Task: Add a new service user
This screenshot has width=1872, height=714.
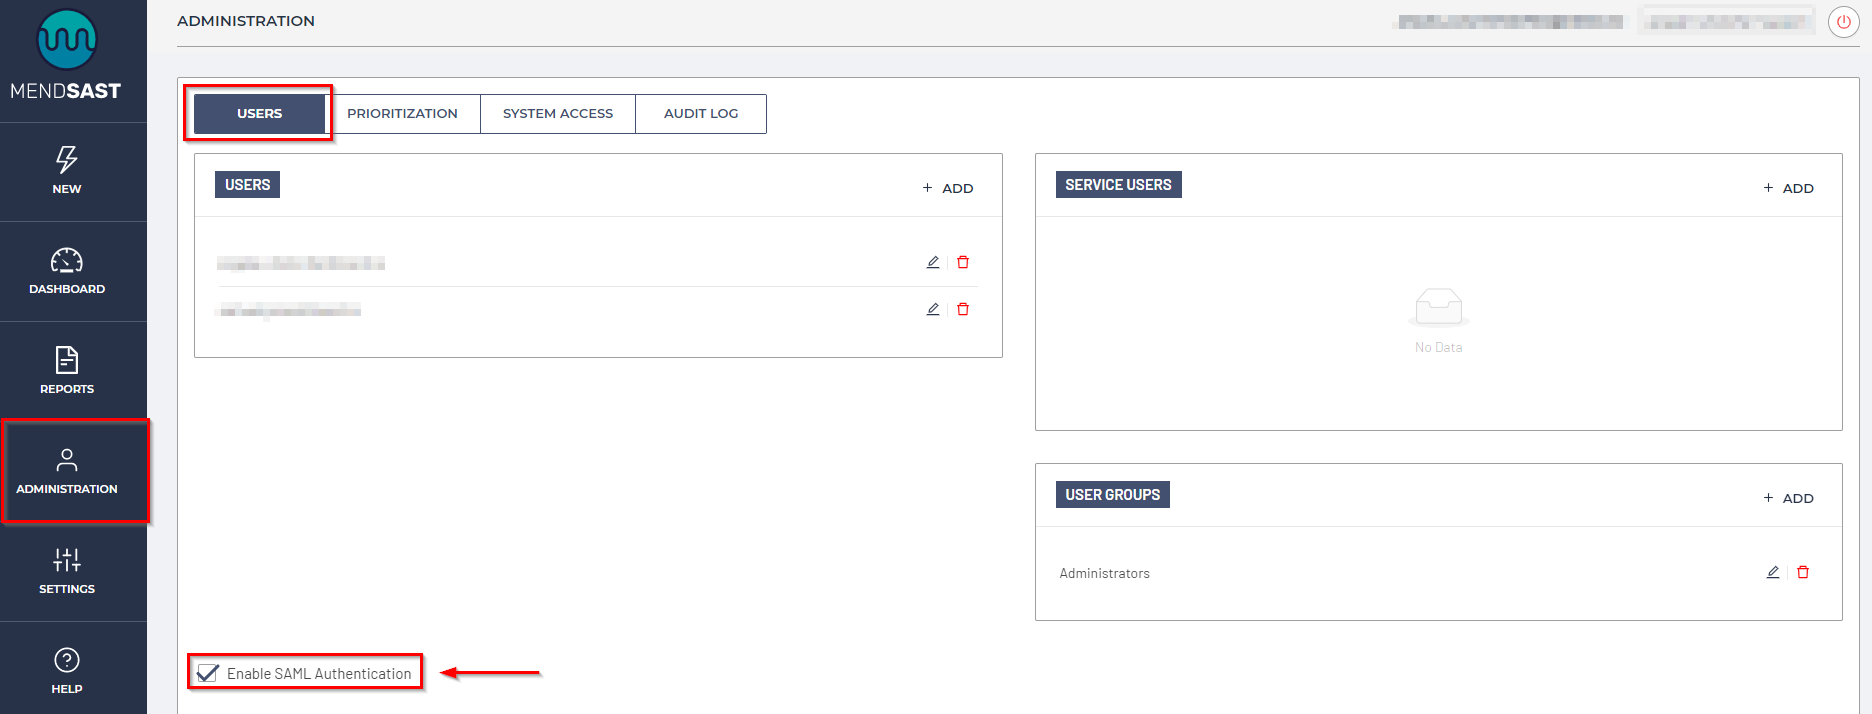Action: 1788,188
